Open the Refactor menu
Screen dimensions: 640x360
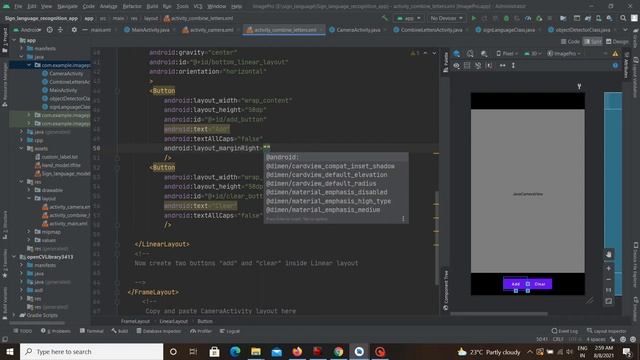(132, 6)
